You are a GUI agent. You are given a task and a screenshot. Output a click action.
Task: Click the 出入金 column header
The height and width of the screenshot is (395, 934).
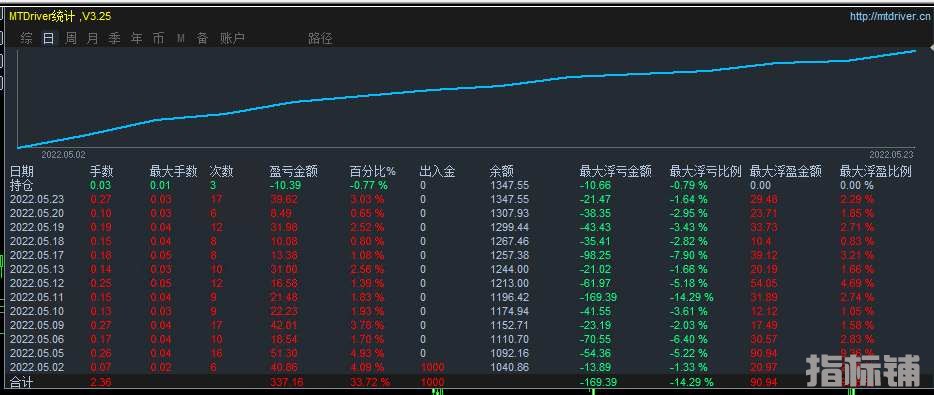tap(437, 172)
